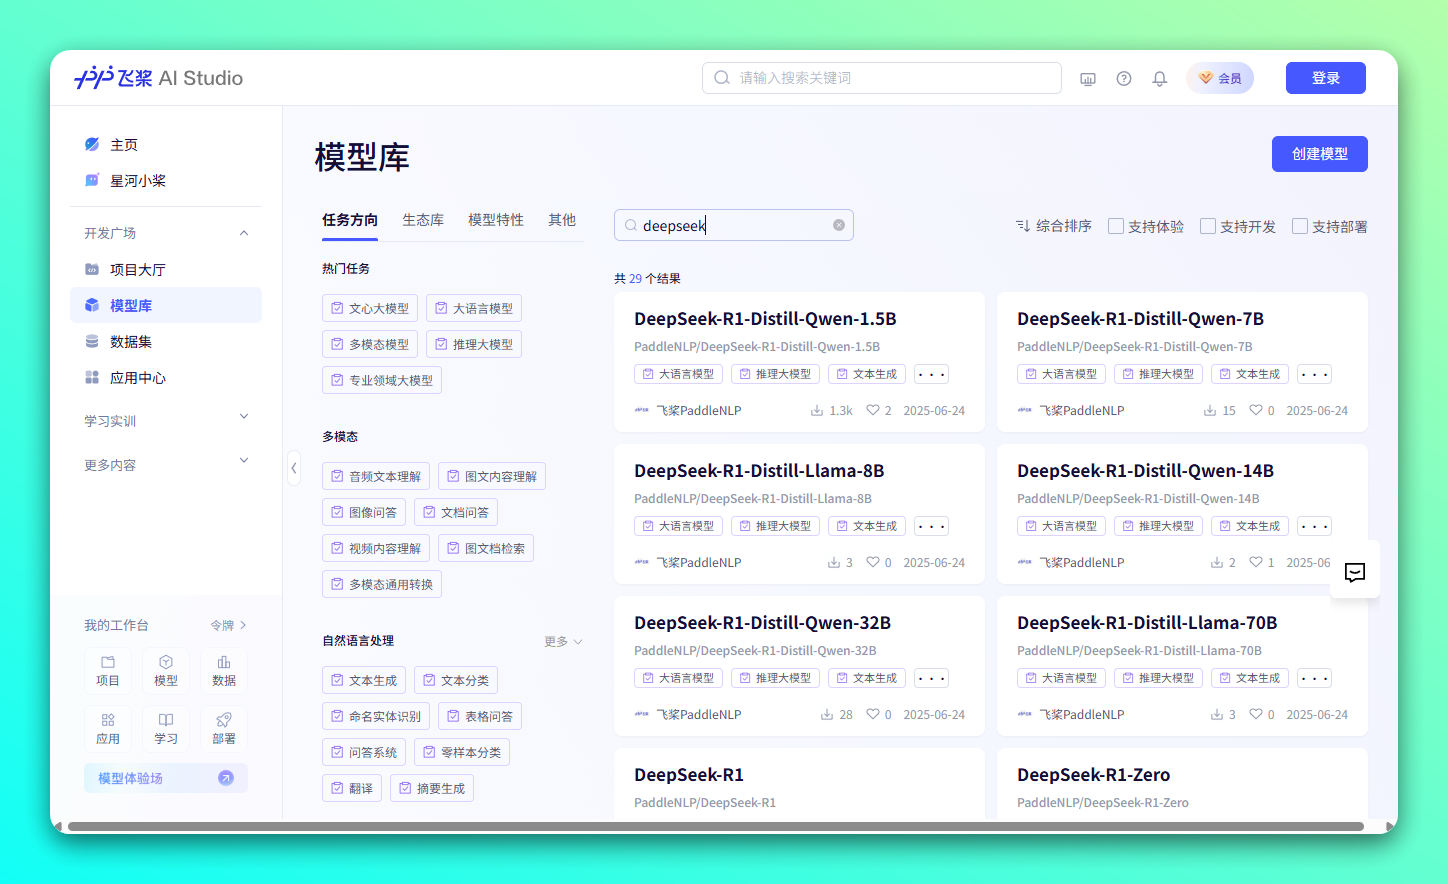This screenshot has width=1448, height=884.
Task: Click more tags ellipsis on DeepSeek-R1-Distill-Qwen-14B
Action: [x=1314, y=526]
